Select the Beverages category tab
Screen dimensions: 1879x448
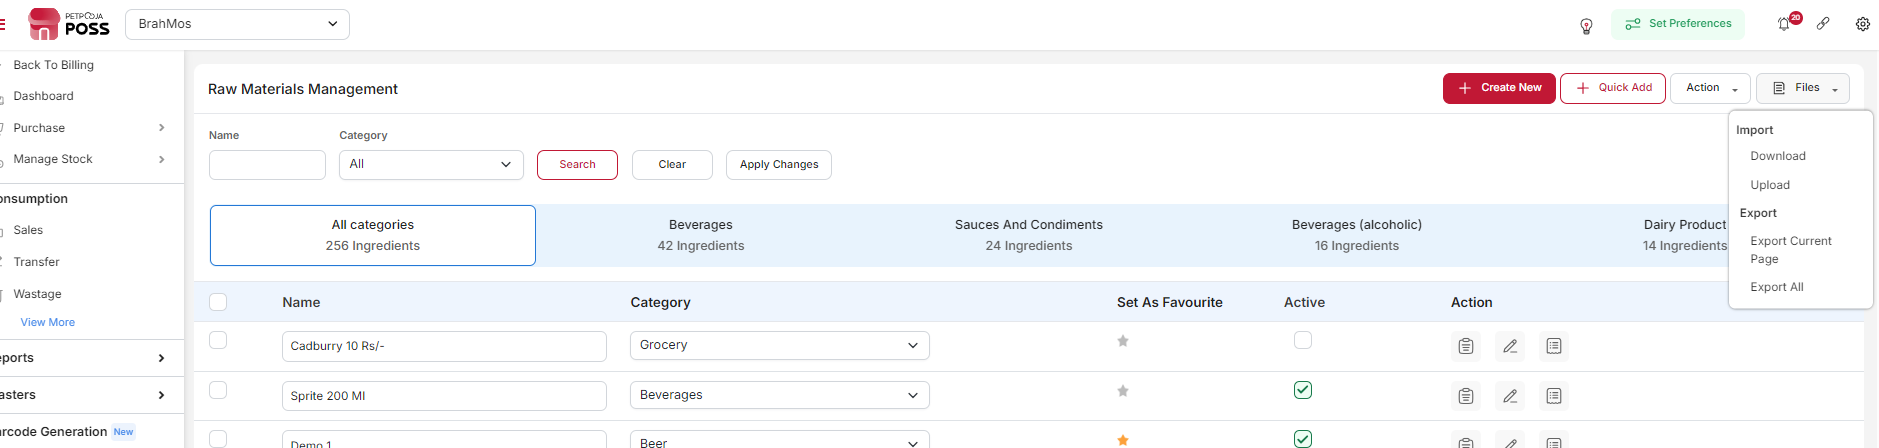[700, 235]
